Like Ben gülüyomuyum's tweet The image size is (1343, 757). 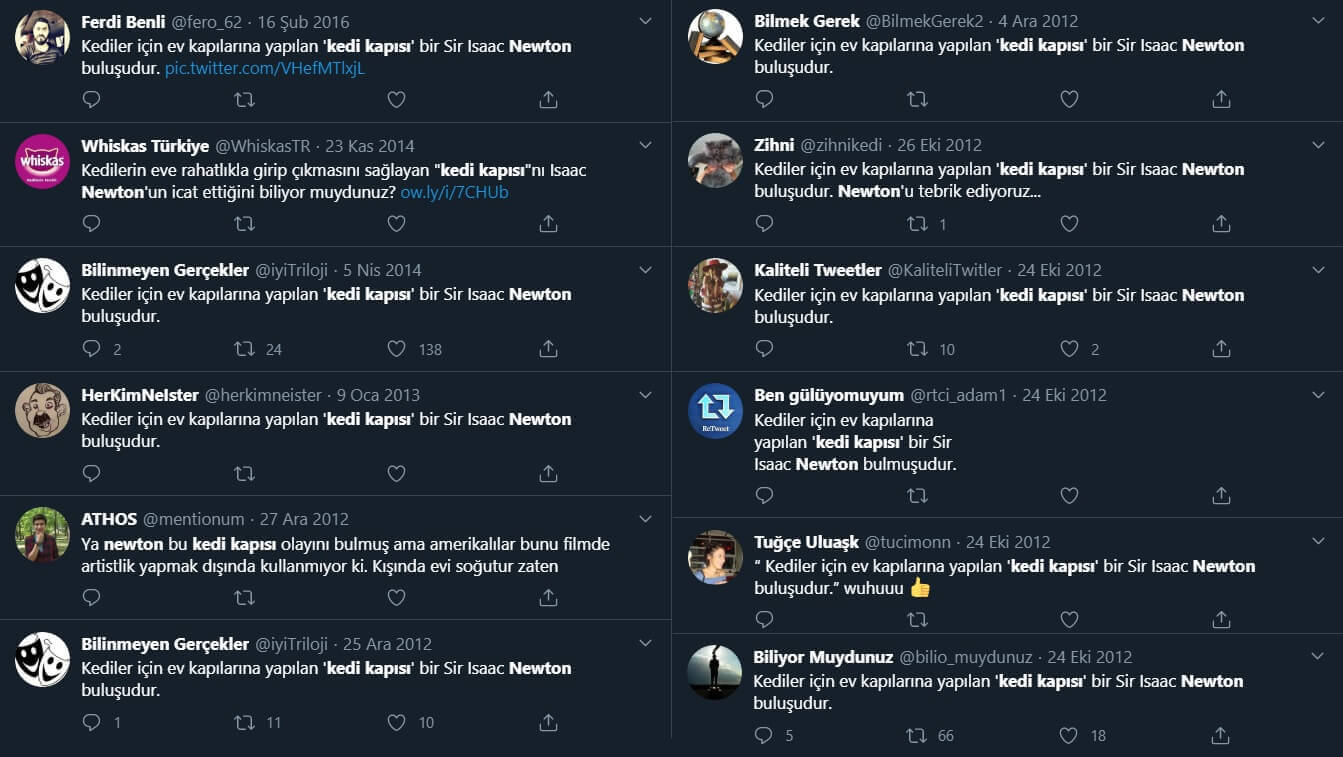(x=1069, y=495)
